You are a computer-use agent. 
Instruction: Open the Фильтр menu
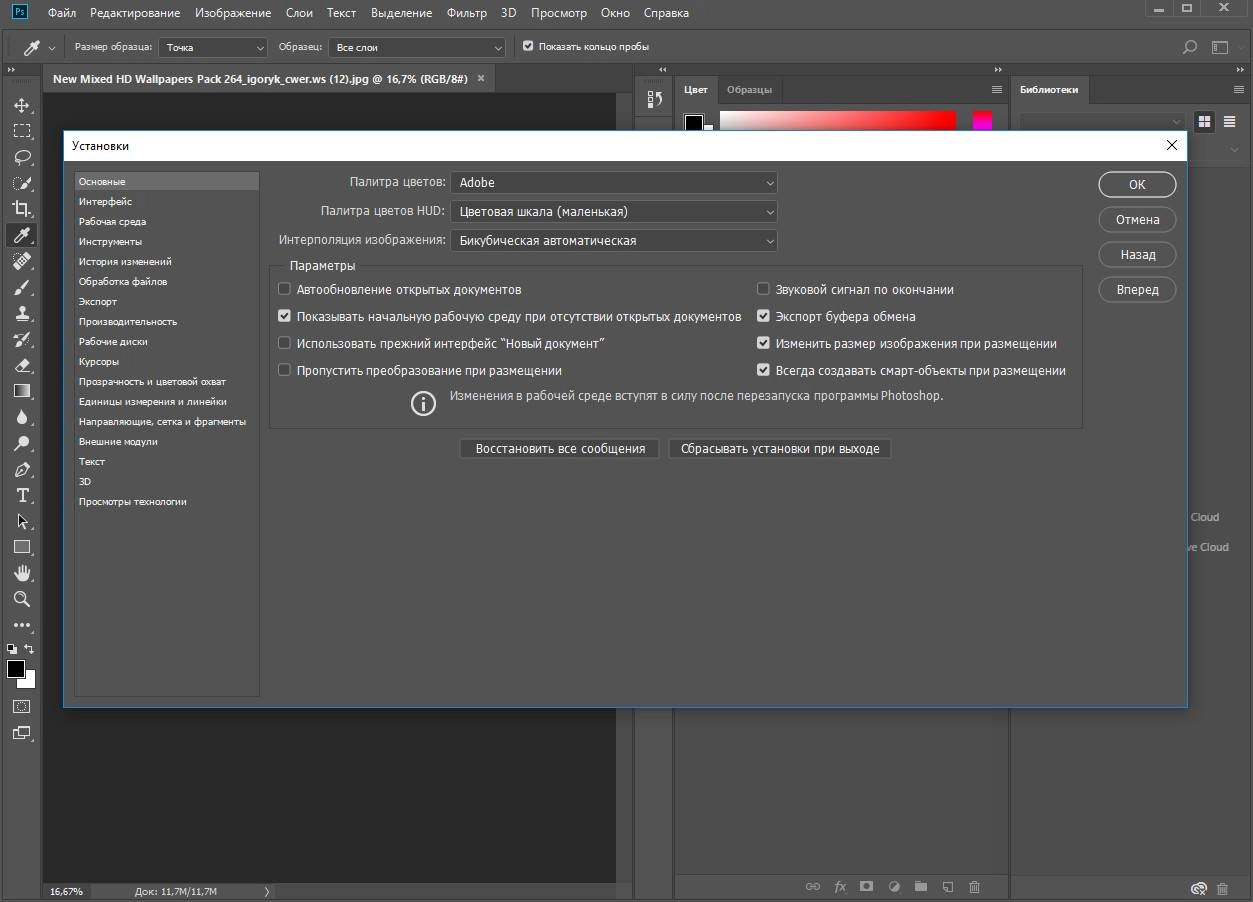(467, 13)
